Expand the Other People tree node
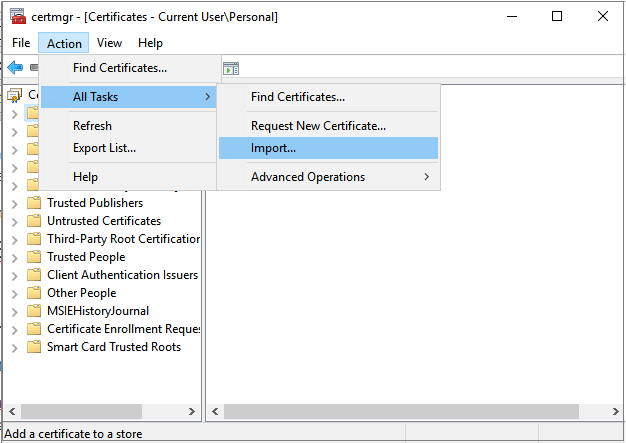Viewport: 626px width, 443px height. pyautogui.click(x=14, y=293)
